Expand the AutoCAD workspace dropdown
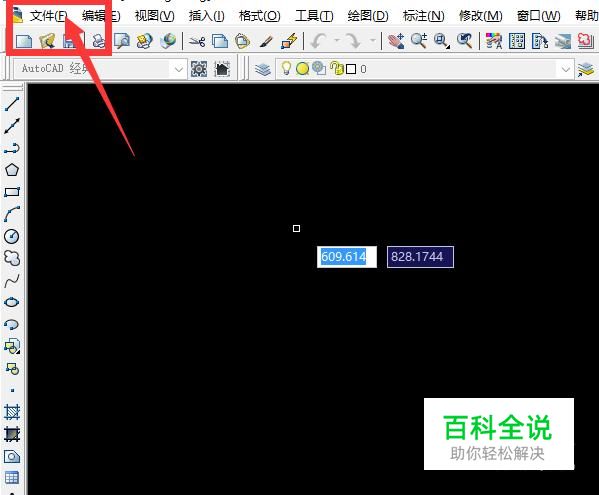This screenshot has height=495, width=599. click(178, 69)
